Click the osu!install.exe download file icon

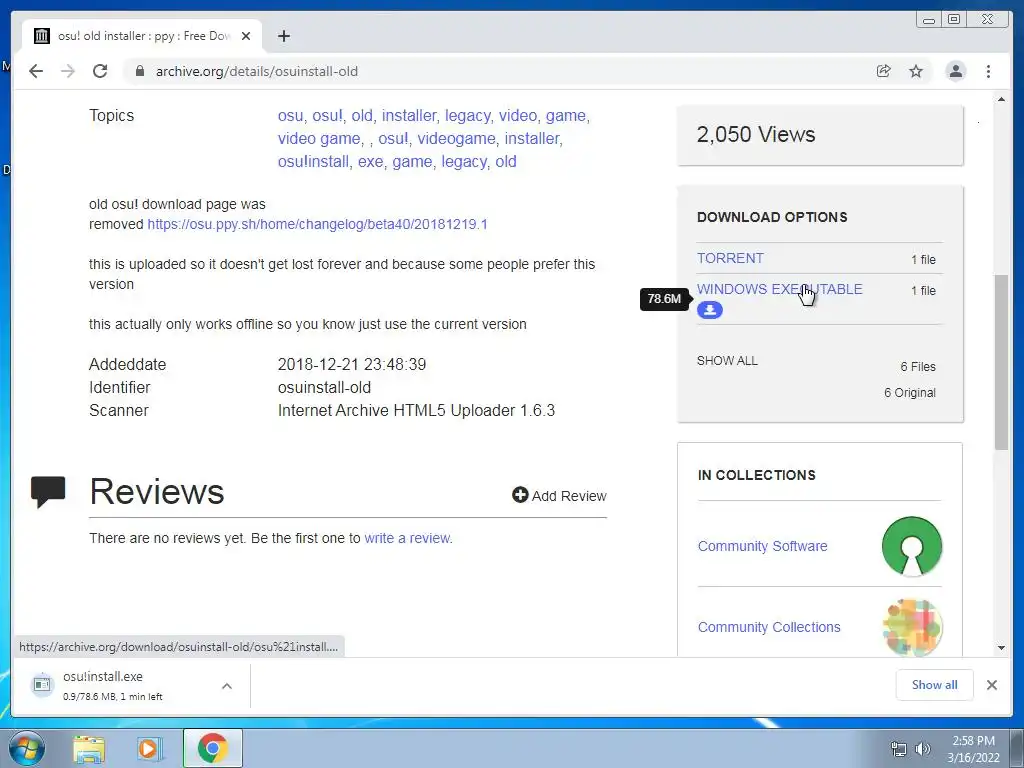(42, 684)
